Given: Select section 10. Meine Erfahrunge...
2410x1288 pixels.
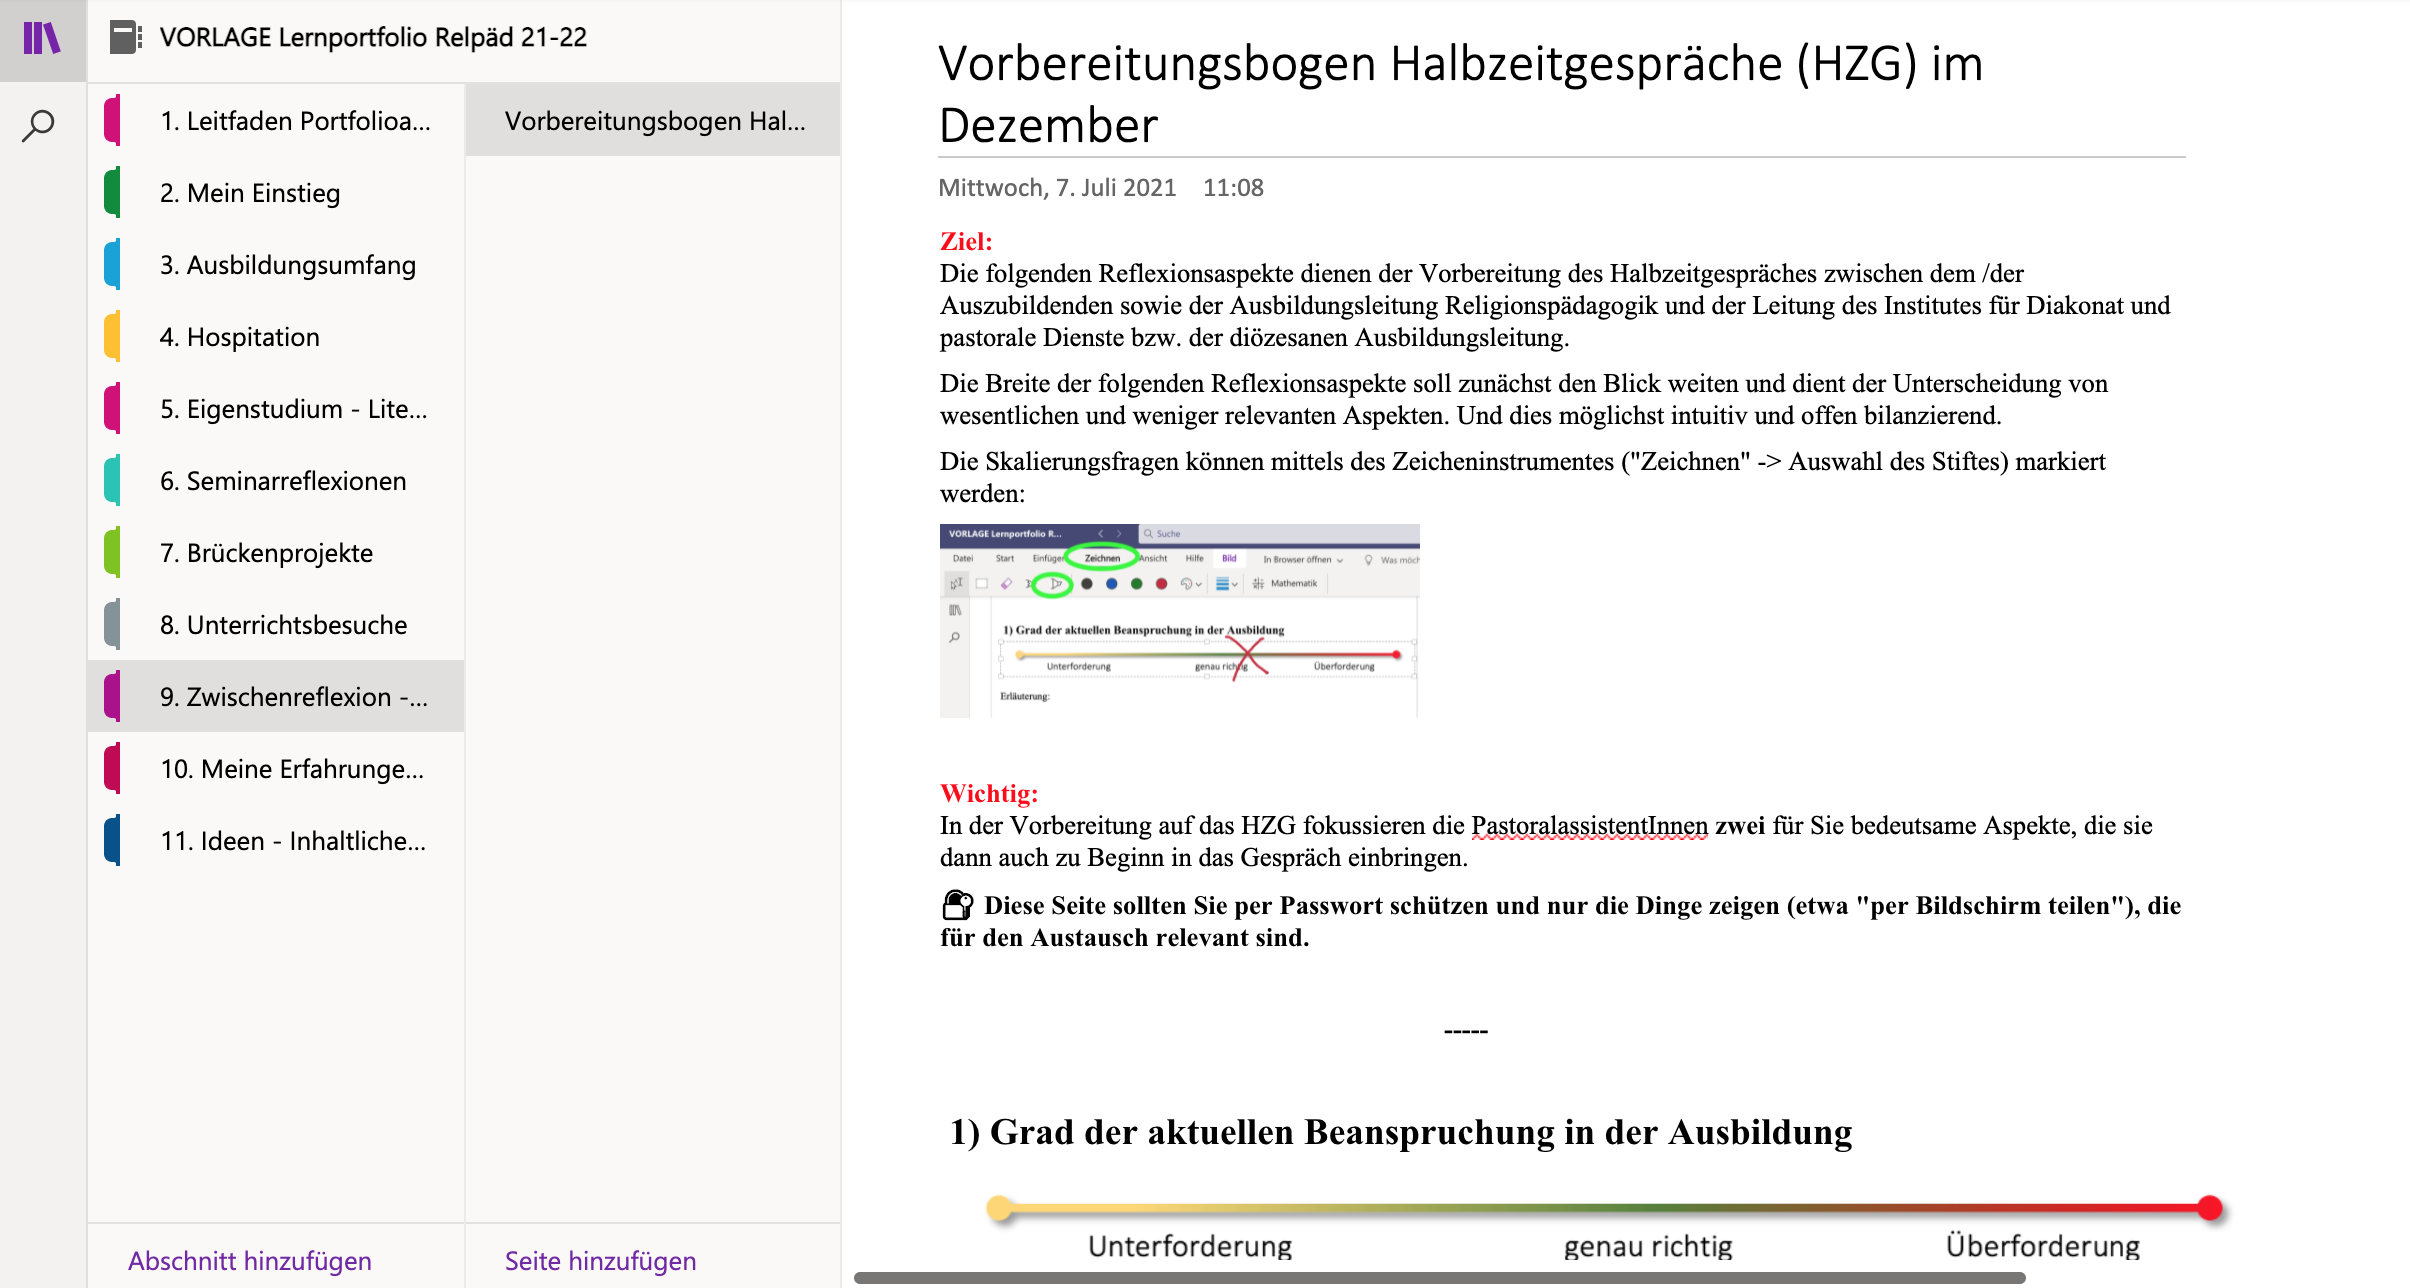Looking at the screenshot, I should tap(292, 769).
